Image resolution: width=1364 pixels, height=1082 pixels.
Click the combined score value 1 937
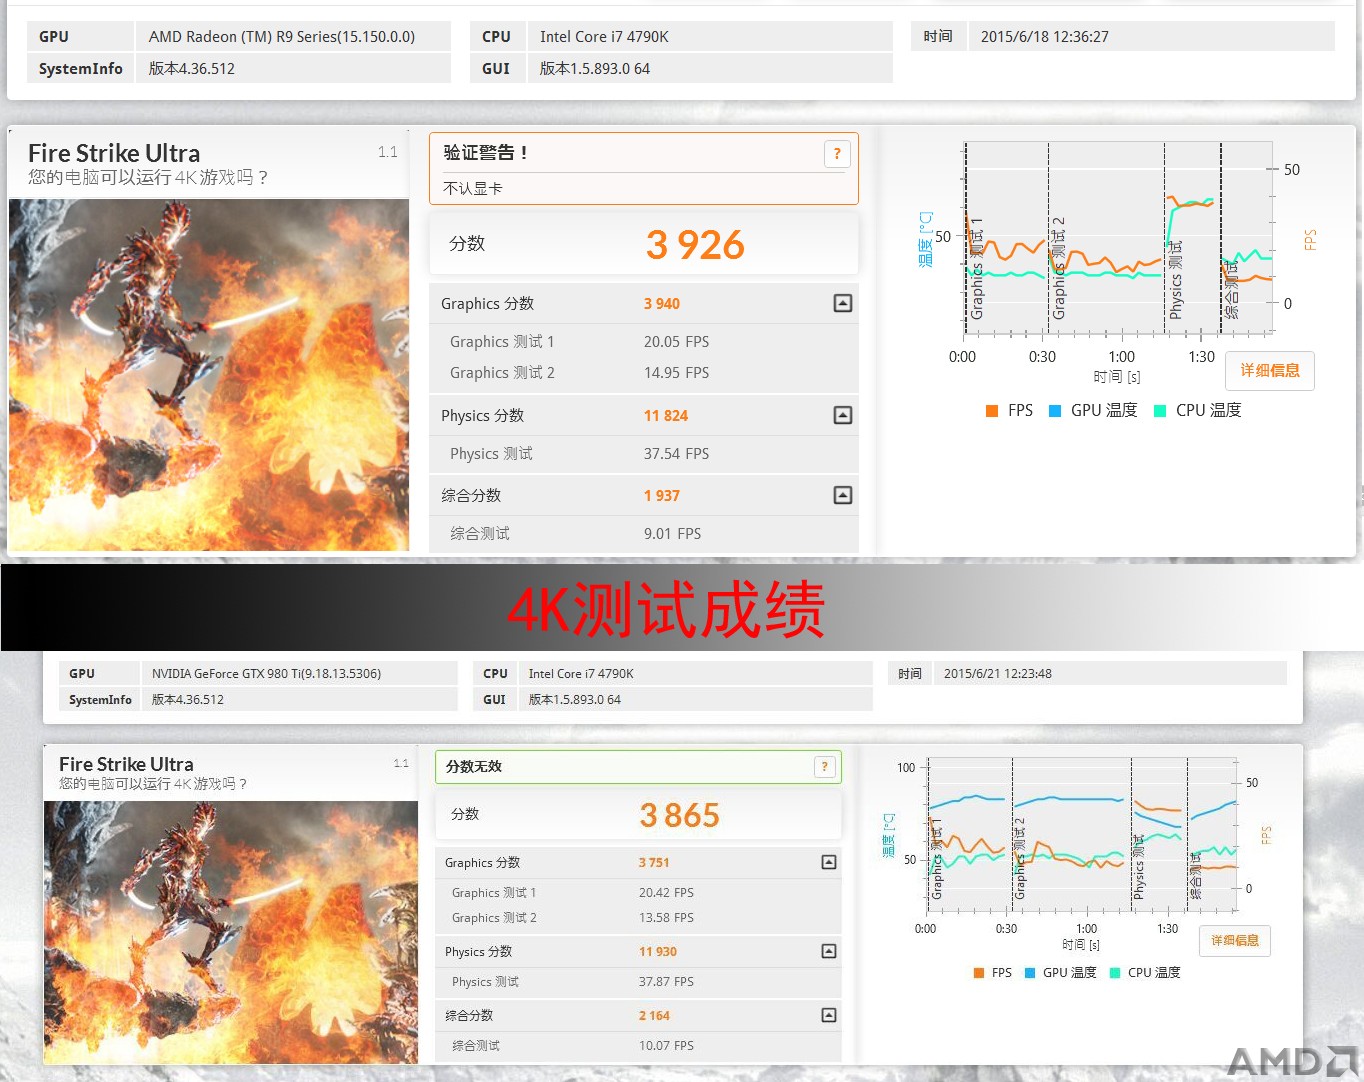661,496
